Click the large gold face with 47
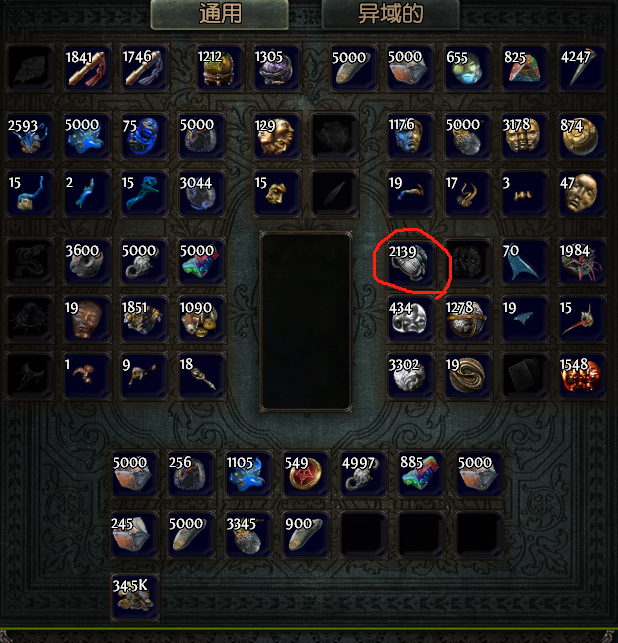The height and width of the screenshot is (643, 618). 582,194
